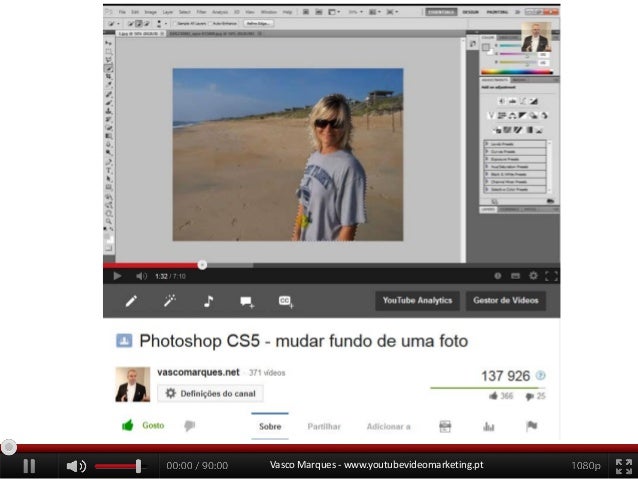
Task: Select the Move tool in Photoshop toolbar
Action: tap(109, 43)
